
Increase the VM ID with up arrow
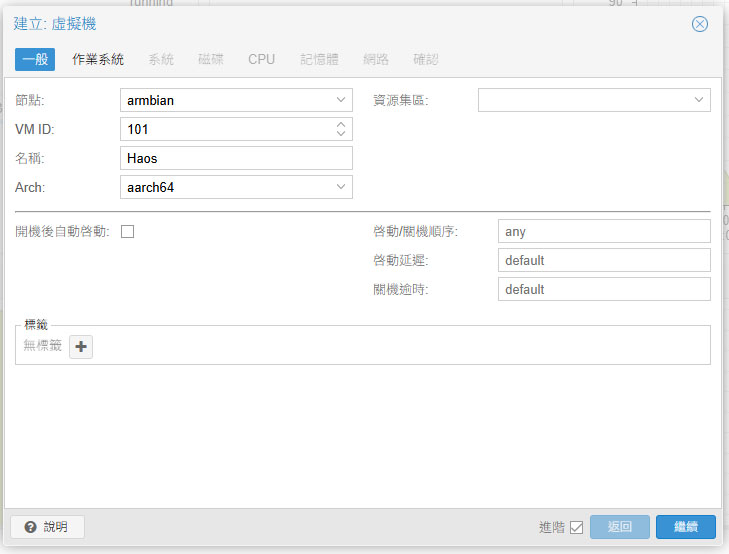(x=341, y=124)
